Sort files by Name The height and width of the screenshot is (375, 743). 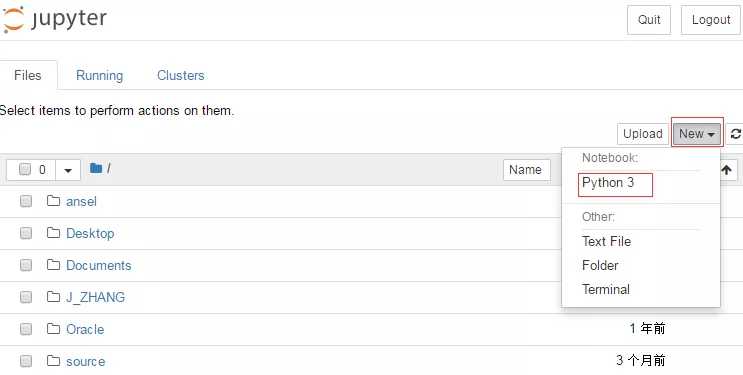tap(526, 170)
